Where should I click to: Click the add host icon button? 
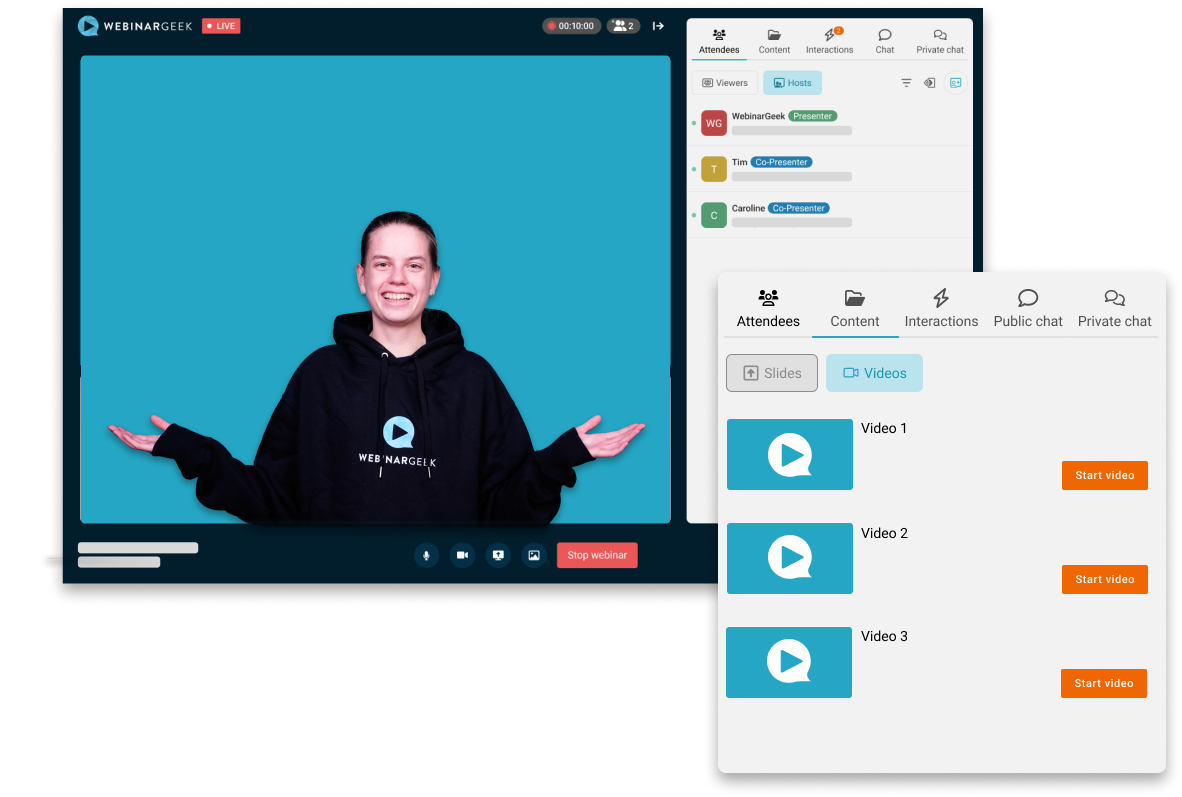pyautogui.click(x=955, y=83)
